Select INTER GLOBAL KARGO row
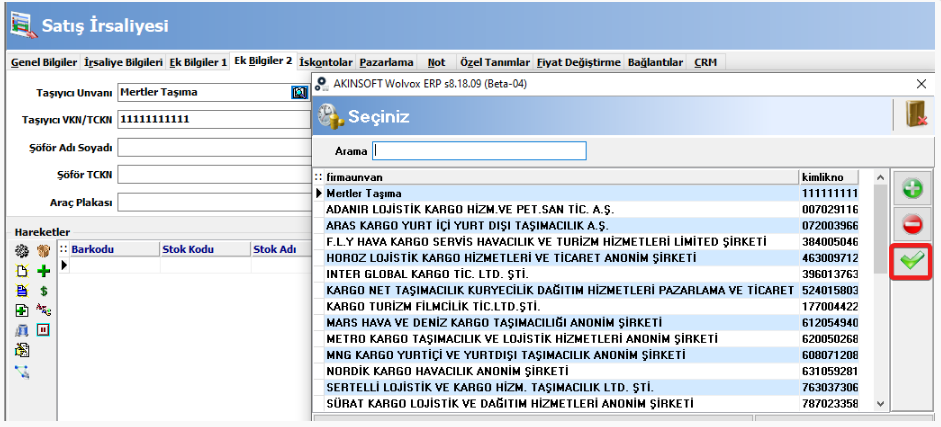941x427 pixels. click(586, 274)
